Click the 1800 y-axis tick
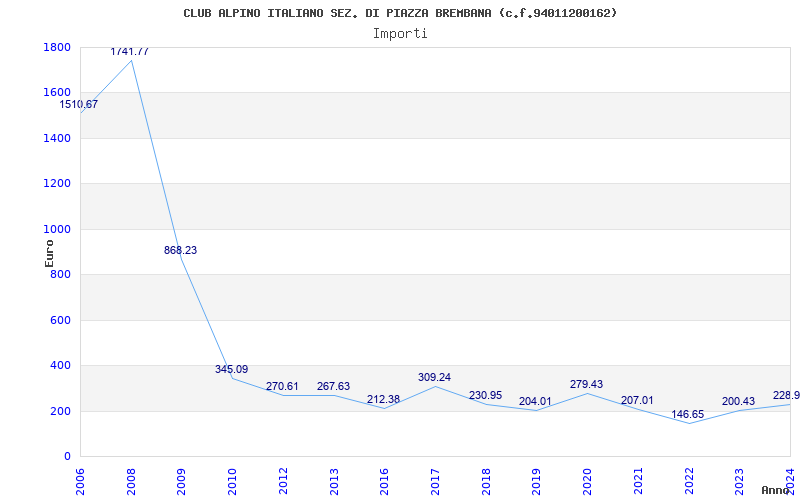The height and width of the screenshot is (500, 800). [x=57, y=47]
